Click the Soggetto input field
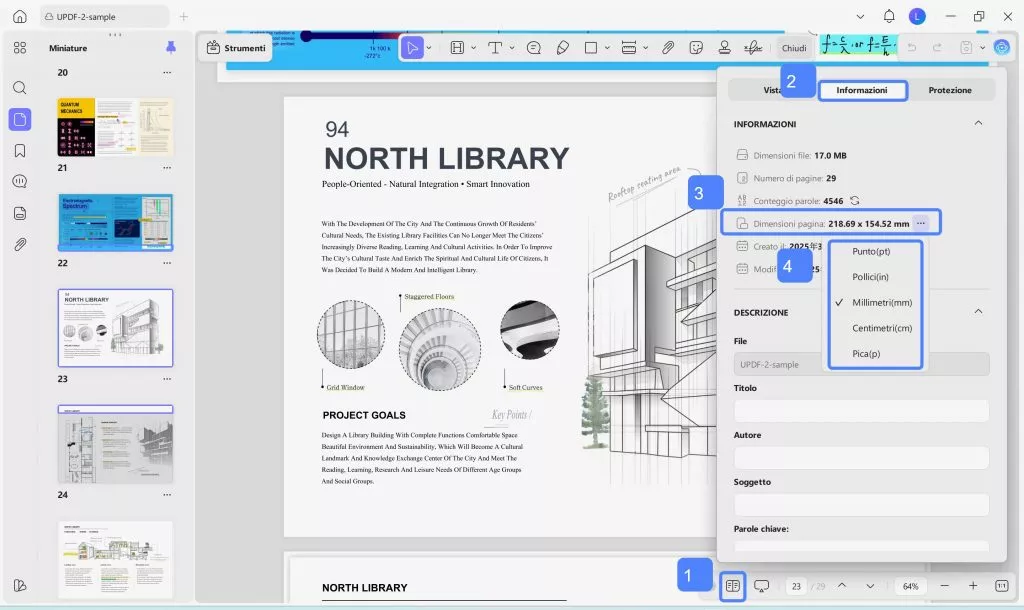This screenshot has height=610, width=1024. tap(861, 505)
